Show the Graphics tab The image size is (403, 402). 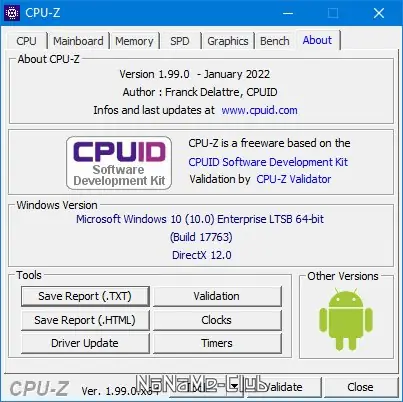(228, 41)
